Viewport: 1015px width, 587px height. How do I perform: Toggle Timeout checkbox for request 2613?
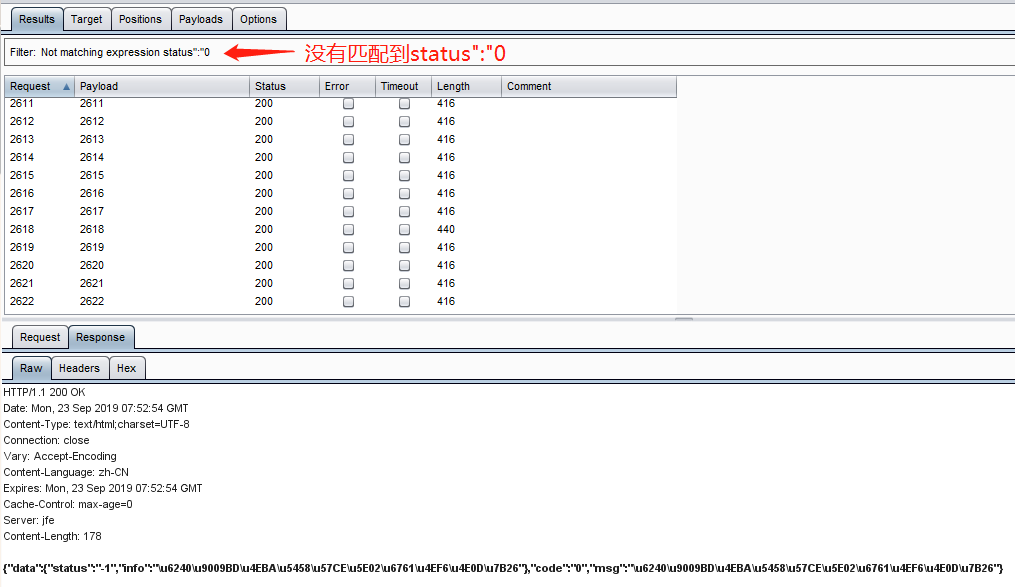405,140
